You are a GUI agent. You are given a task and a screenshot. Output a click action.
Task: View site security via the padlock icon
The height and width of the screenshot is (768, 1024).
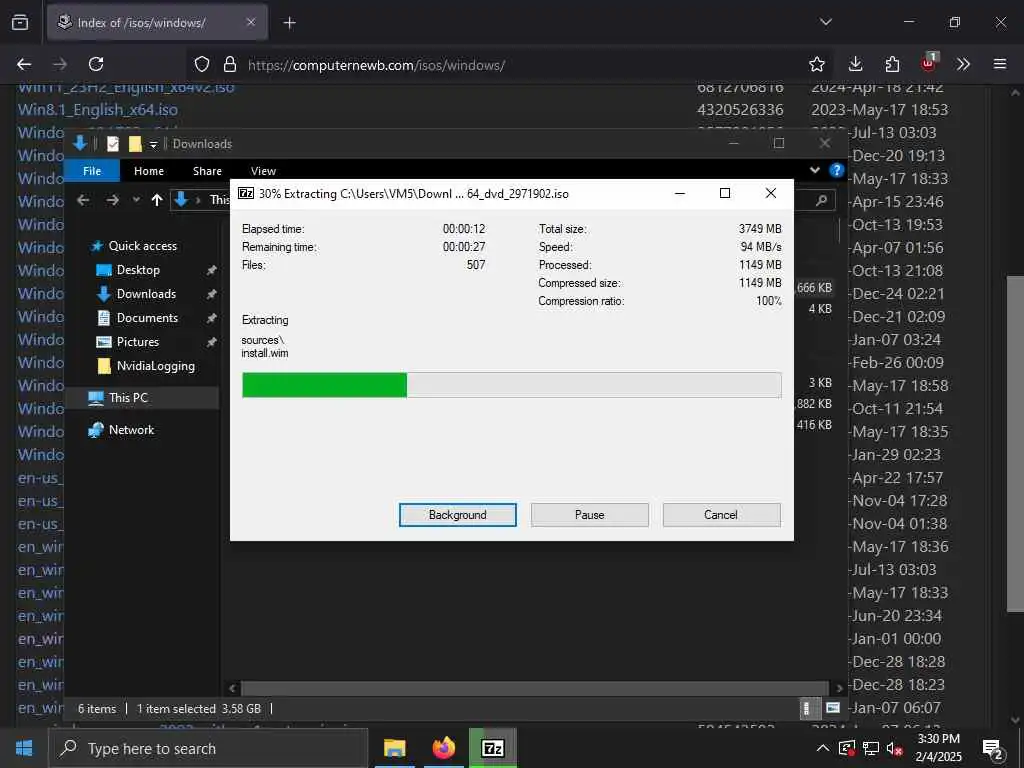pyautogui.click(x=229, y=64)
